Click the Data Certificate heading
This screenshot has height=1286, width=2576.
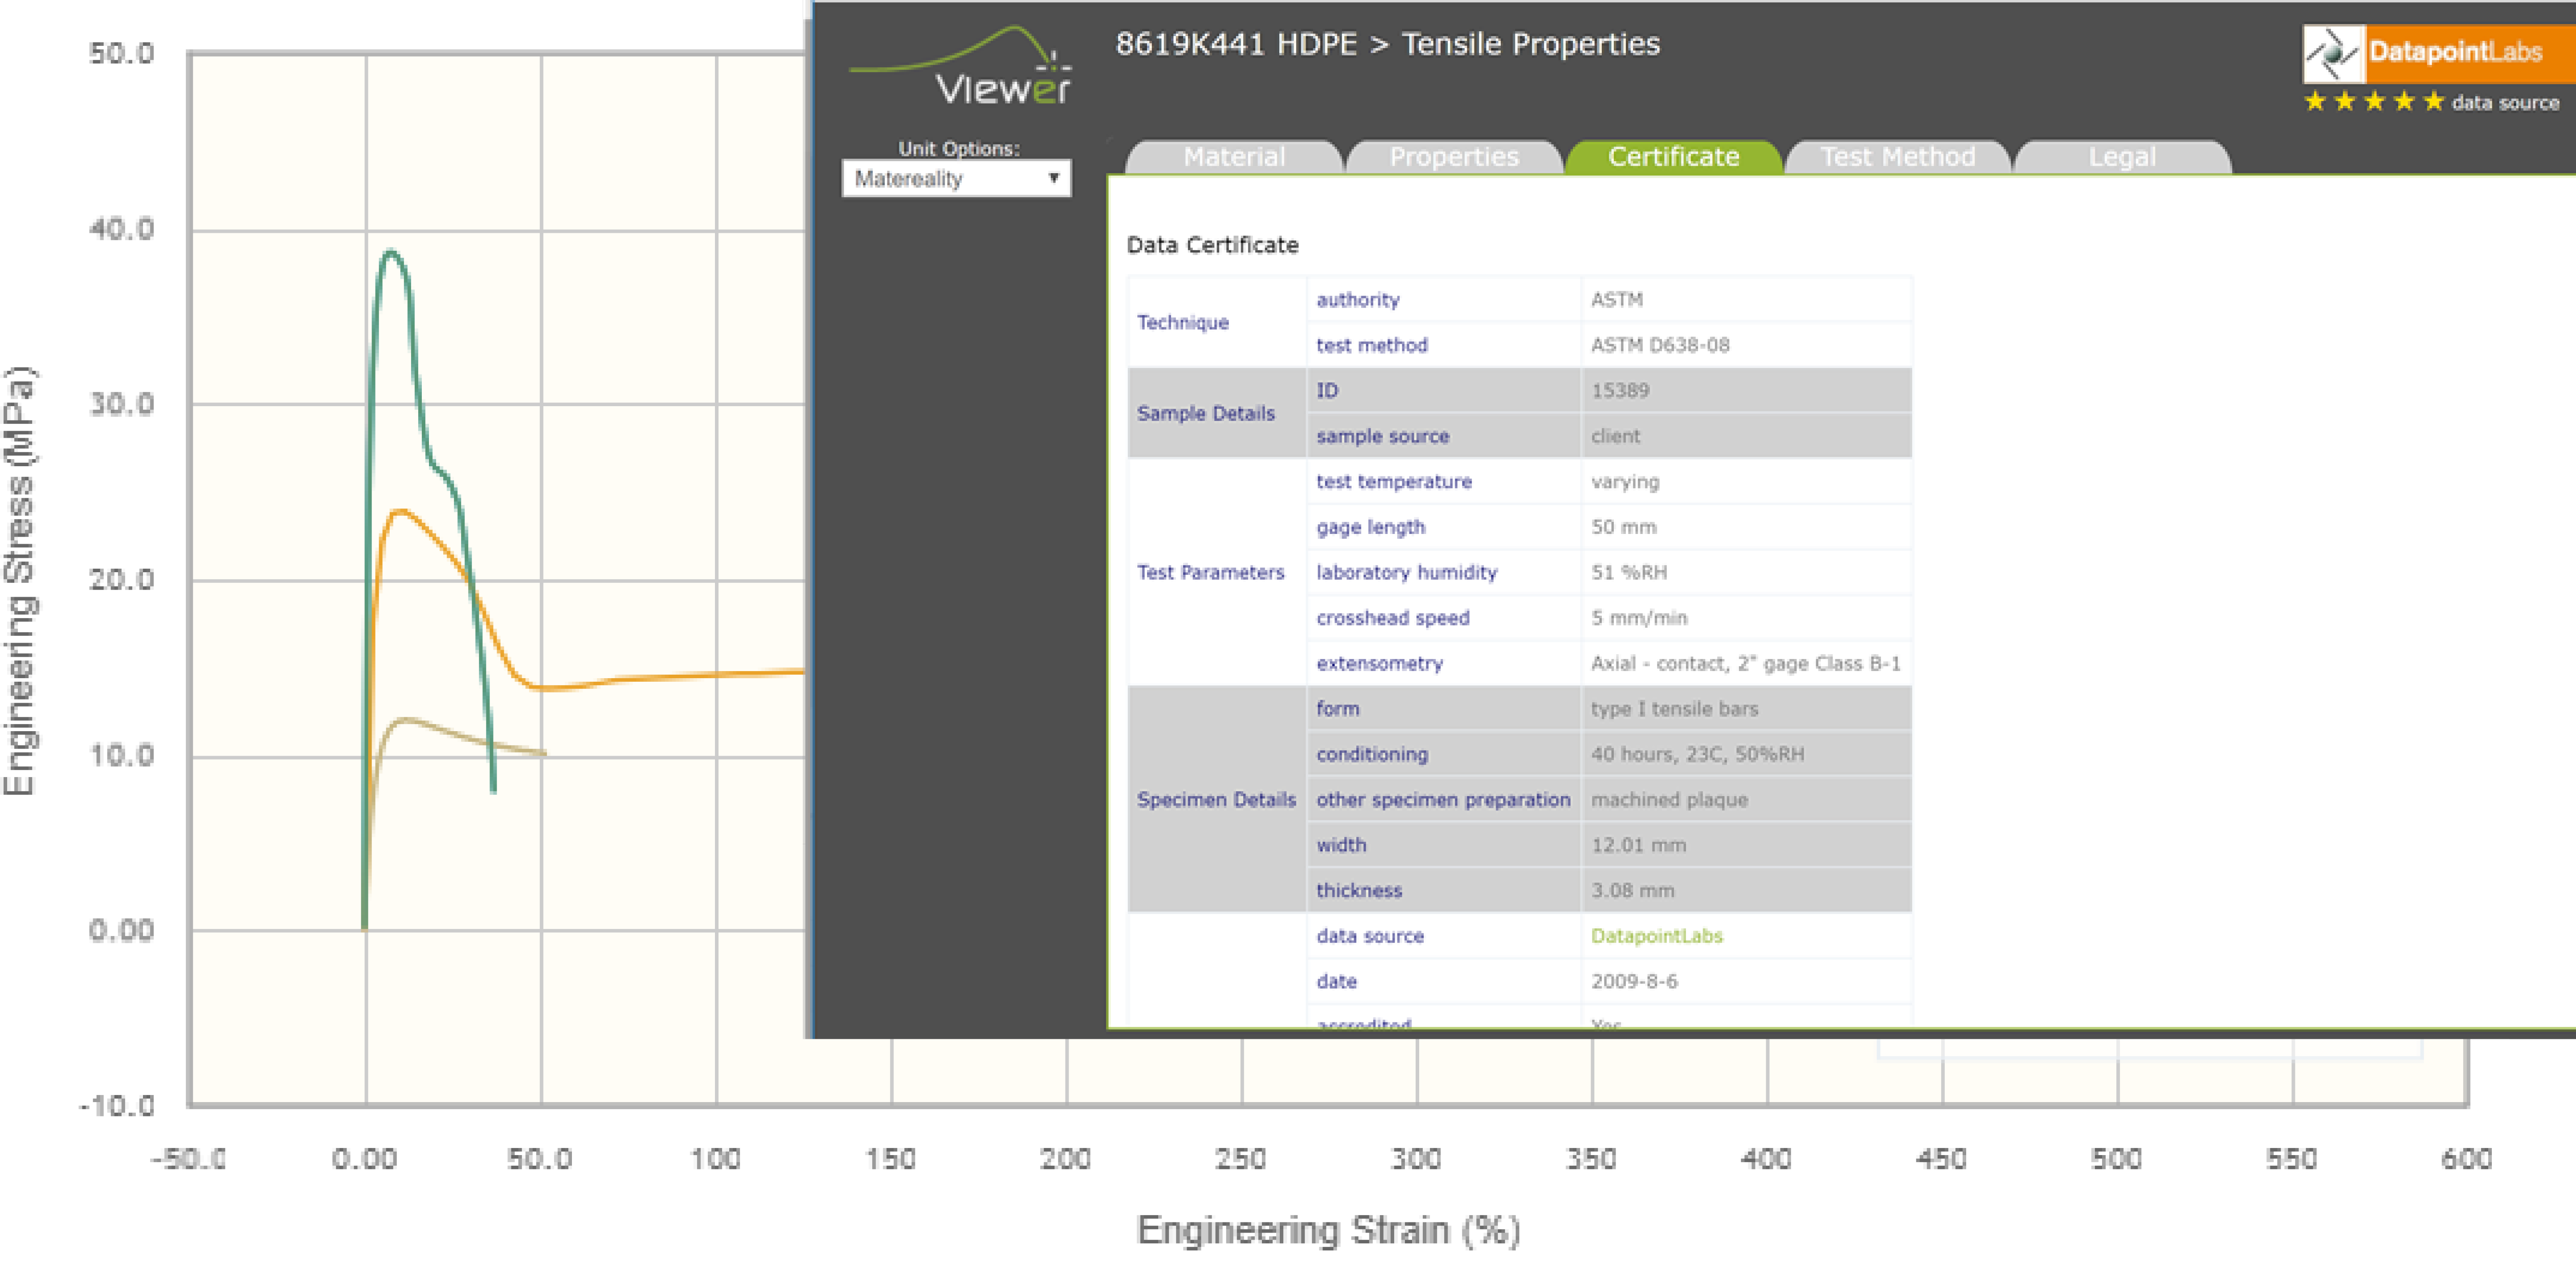pos(1212,245)
